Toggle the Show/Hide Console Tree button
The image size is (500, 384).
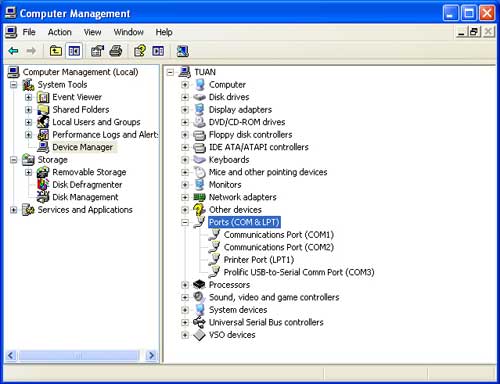point(74,51)
